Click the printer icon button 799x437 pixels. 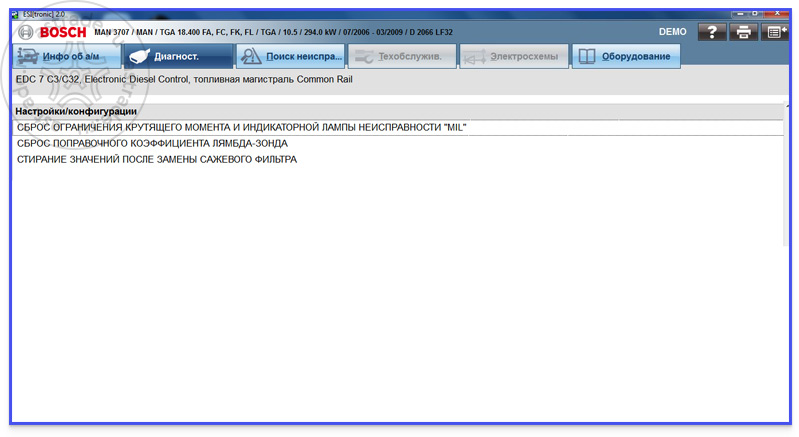(x=743, y=32)
